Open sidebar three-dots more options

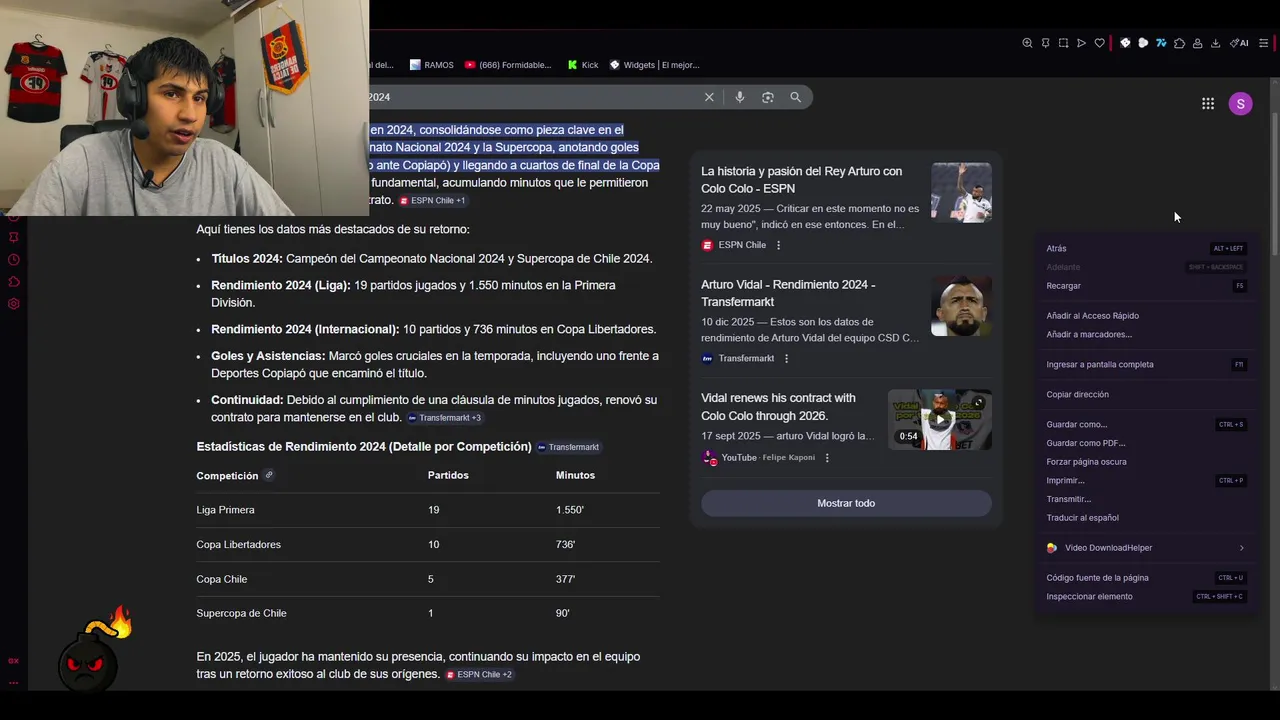point(14,682)
